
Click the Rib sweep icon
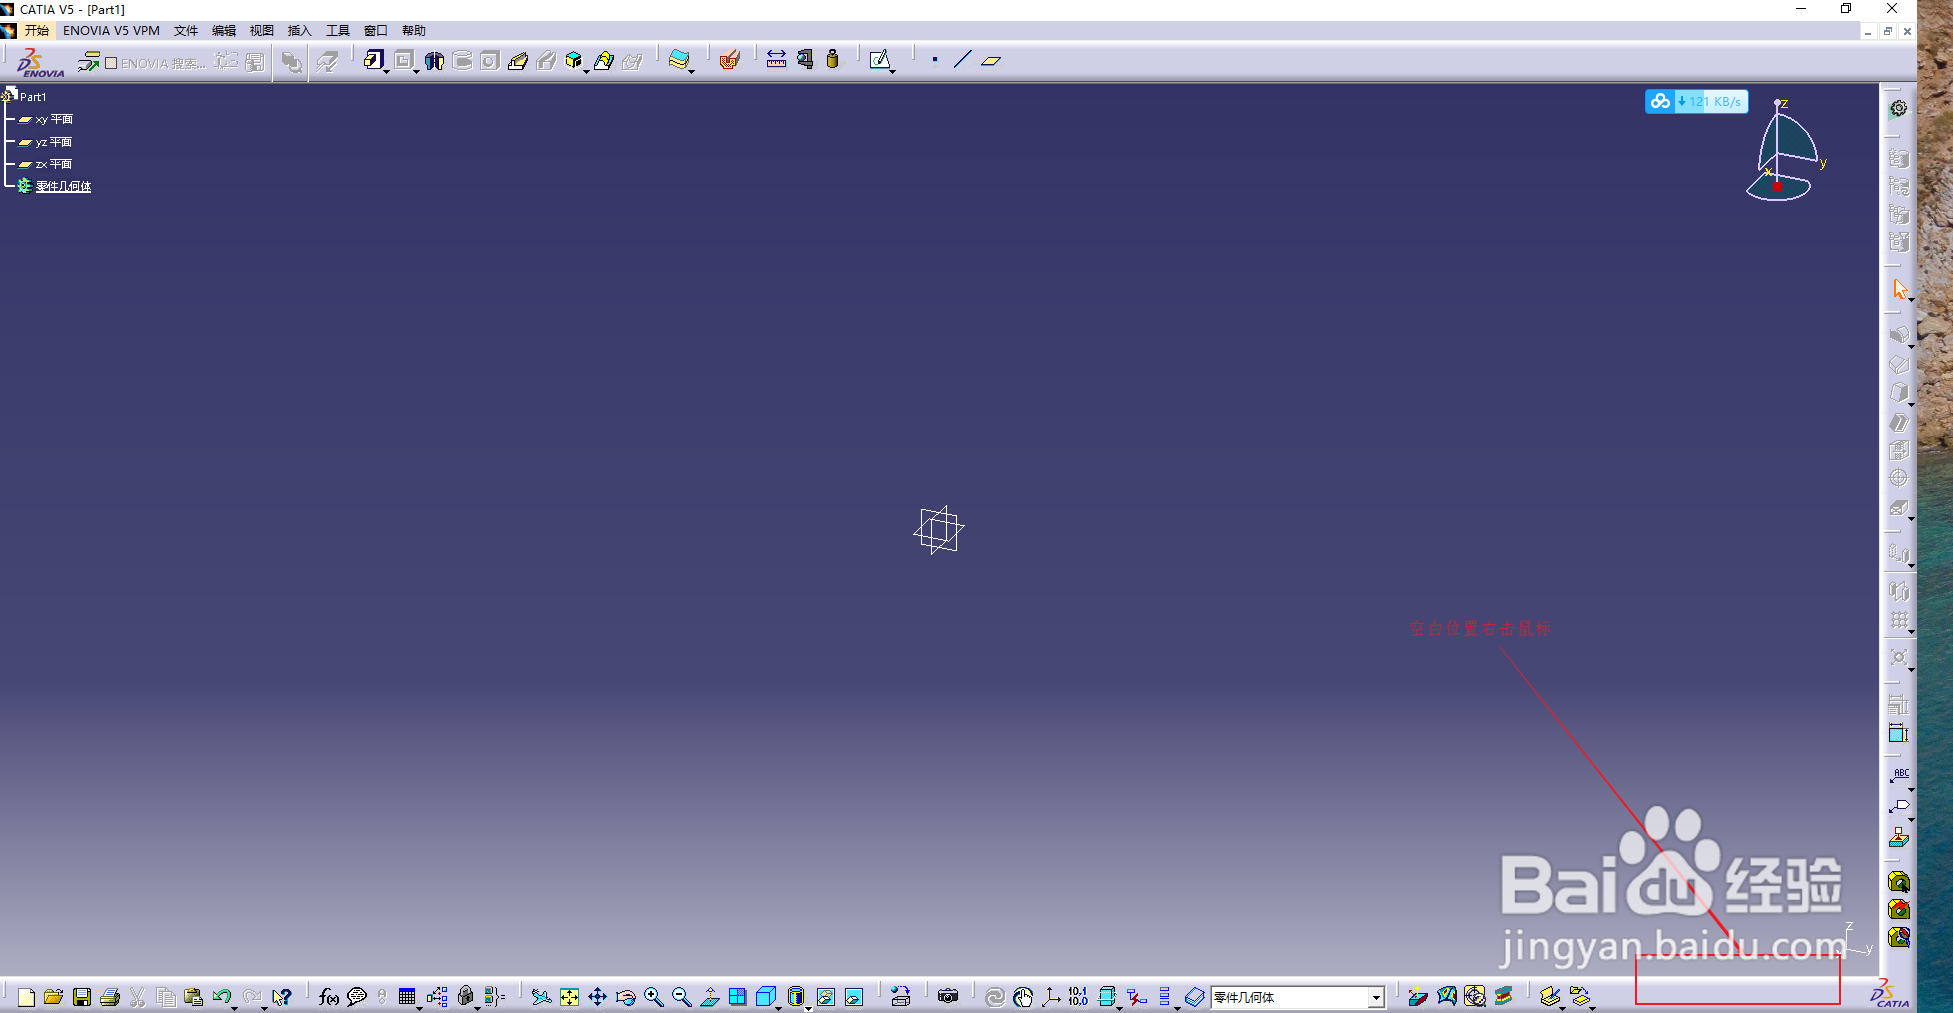(518, 61)
